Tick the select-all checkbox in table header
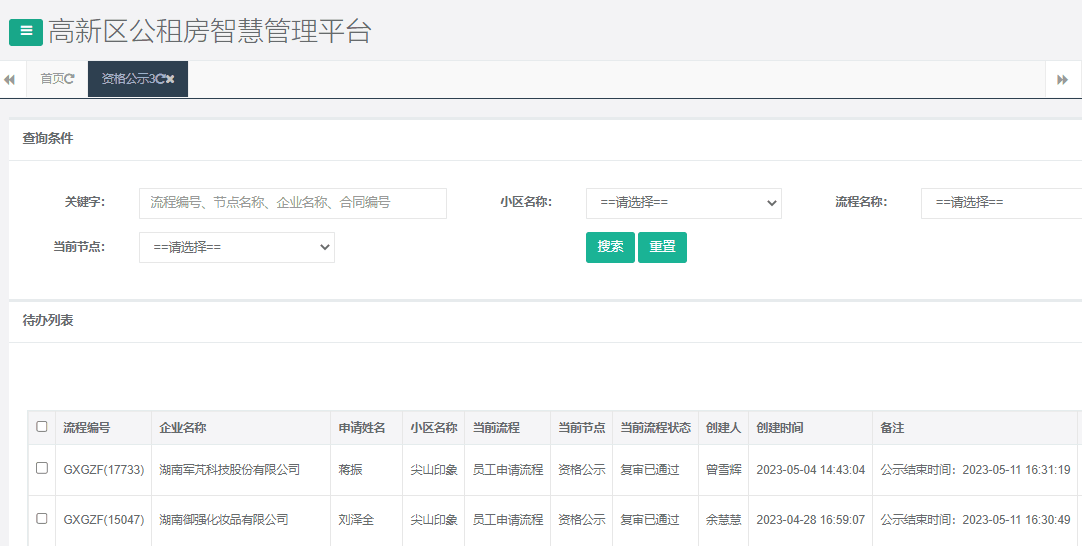Screen dimensions: 1082x546 [42, 427]
